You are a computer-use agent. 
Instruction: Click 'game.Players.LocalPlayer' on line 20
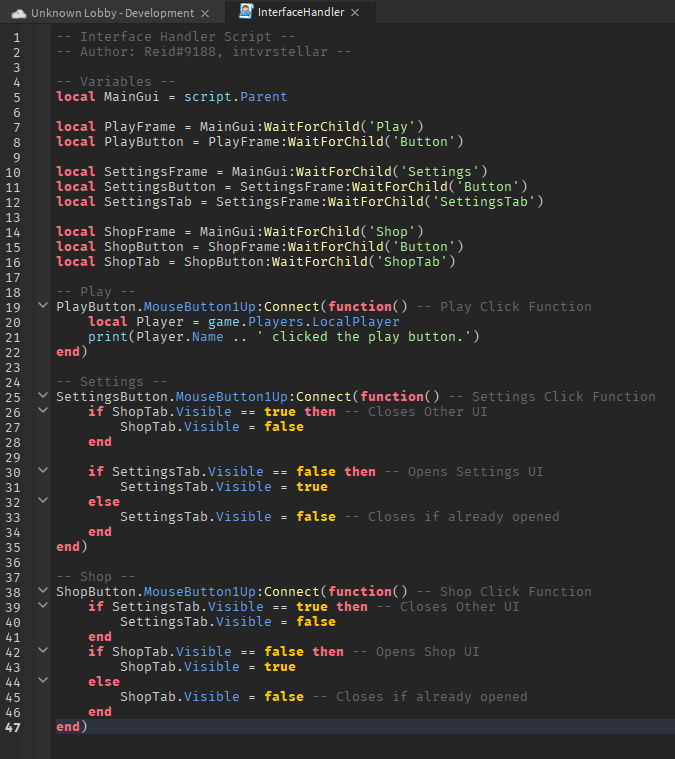(304, 322)
